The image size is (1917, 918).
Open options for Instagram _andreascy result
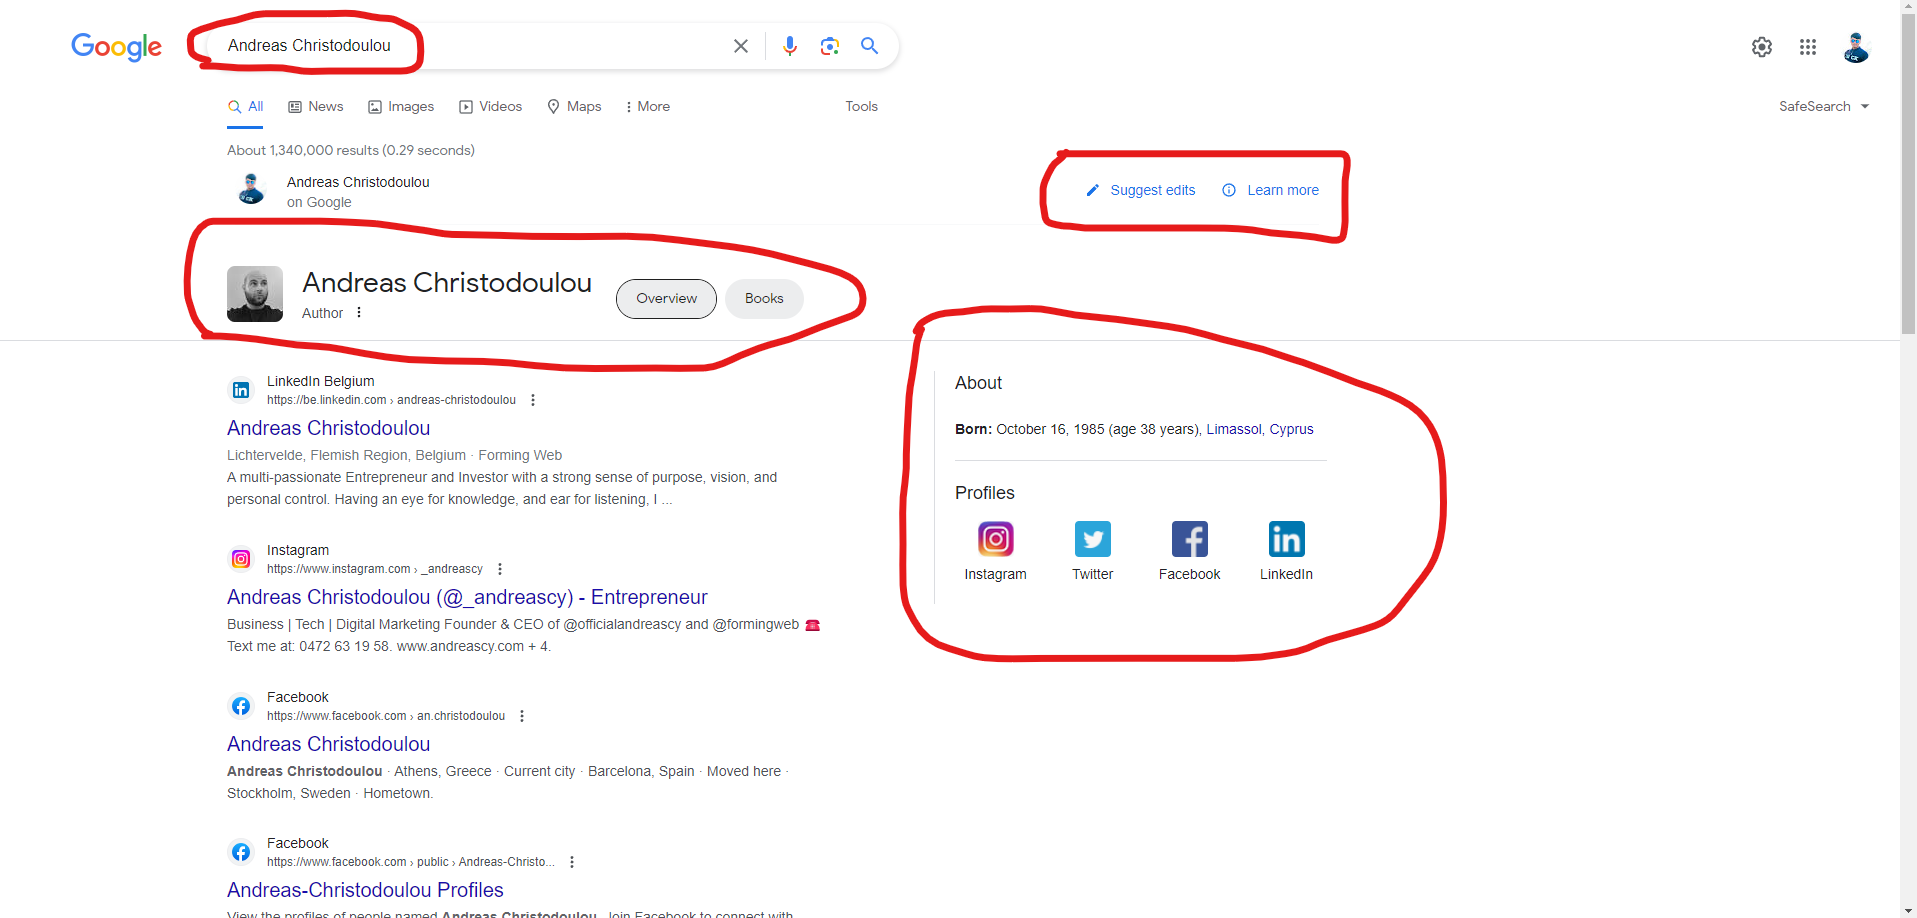tap(500, 569)
